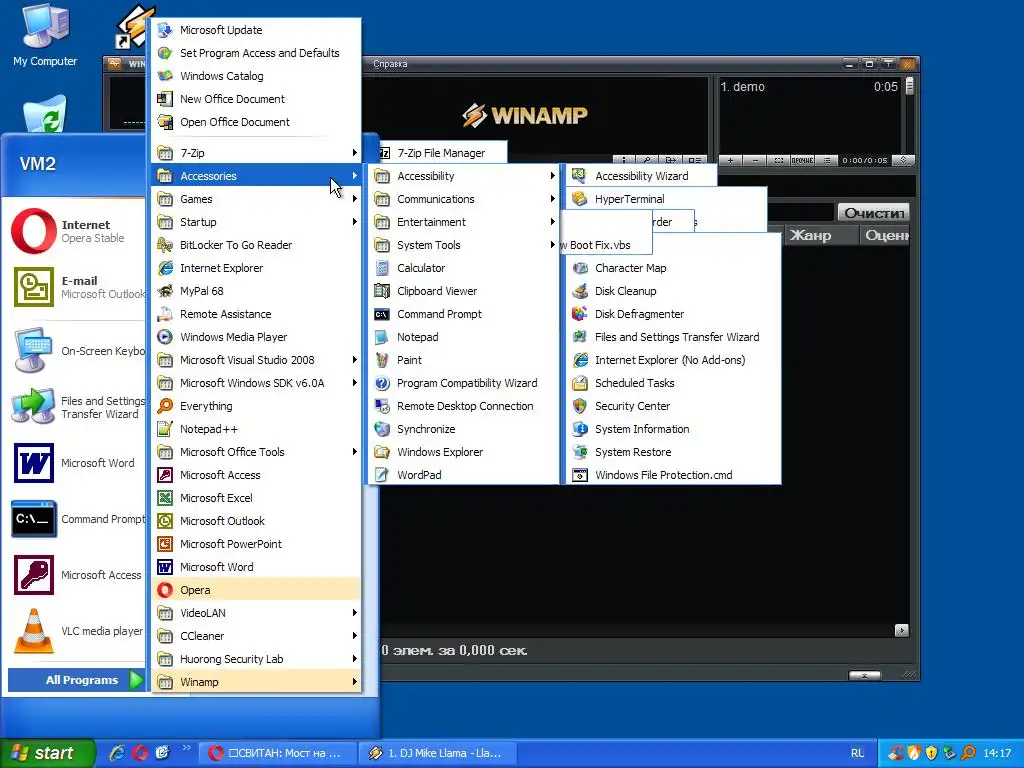Open the System Tools submenu
This screenshot has width=1024, height=768.
[x=464, y=245]
